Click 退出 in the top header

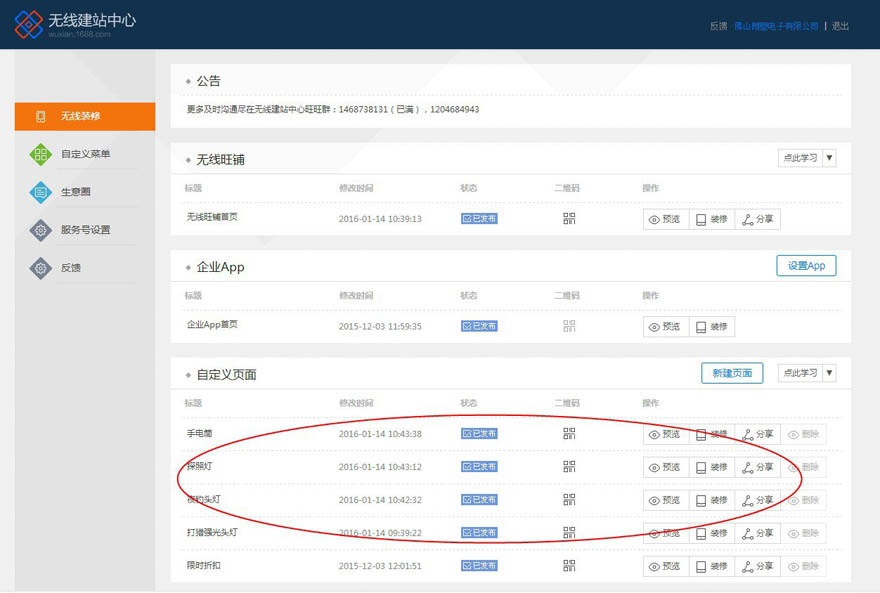click(840, 26)
